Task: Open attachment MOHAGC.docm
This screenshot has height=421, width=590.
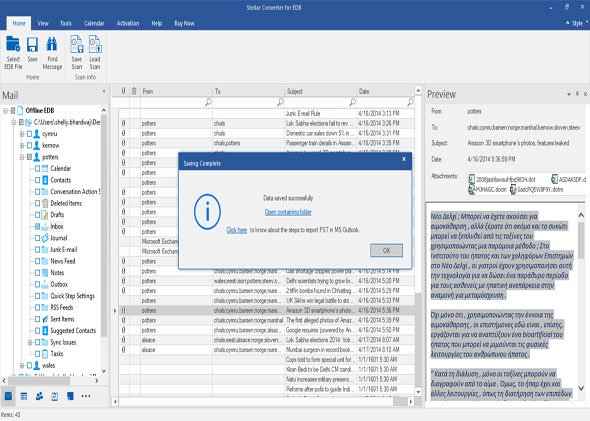Action: [x=487, y=189]
